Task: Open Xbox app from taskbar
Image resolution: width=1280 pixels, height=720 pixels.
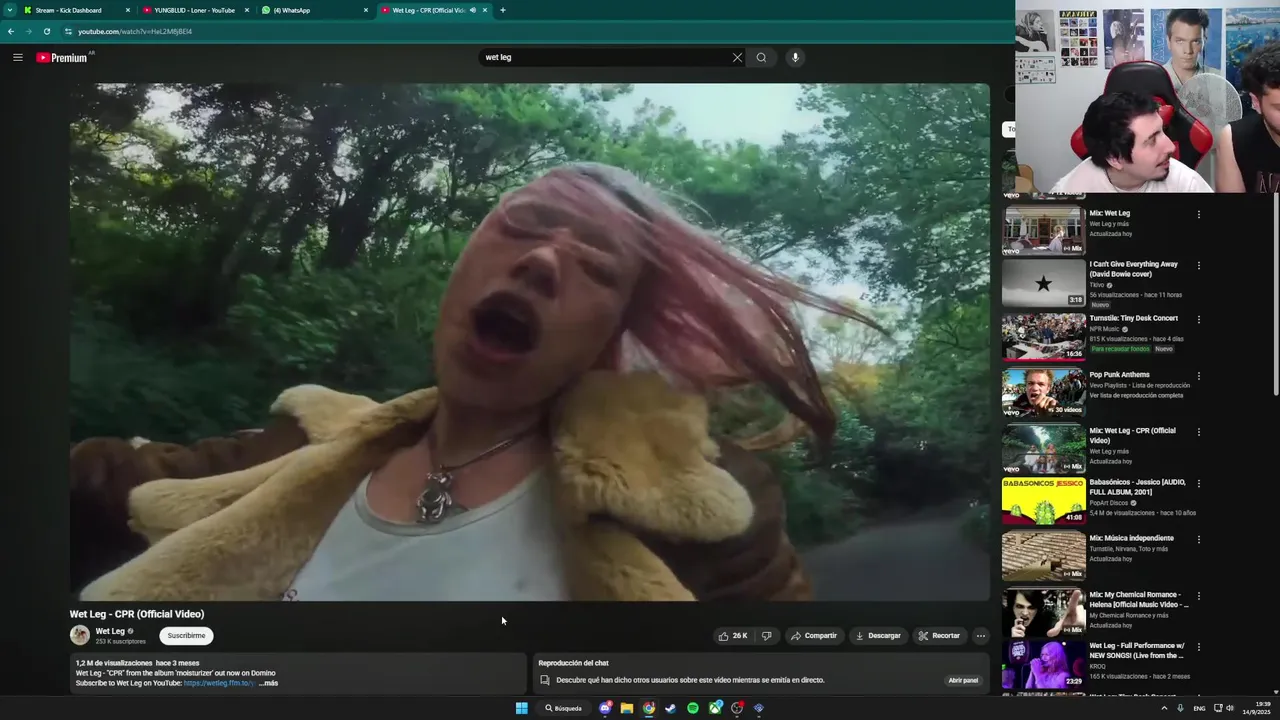Action: pyautogui.click(x=715, y=708)
